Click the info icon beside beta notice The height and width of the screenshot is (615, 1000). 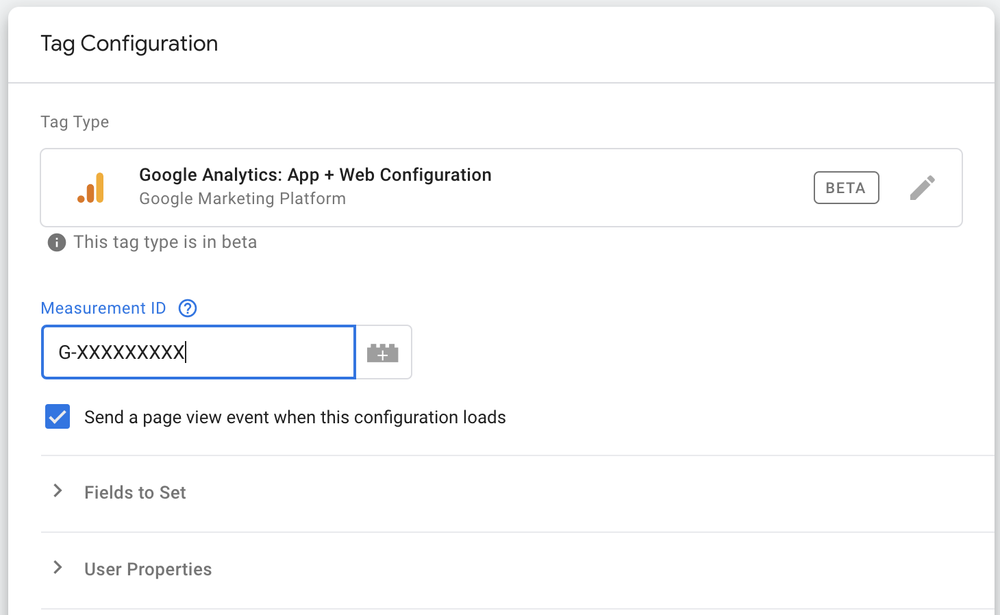pyautogui.click(x=57, y=242)
